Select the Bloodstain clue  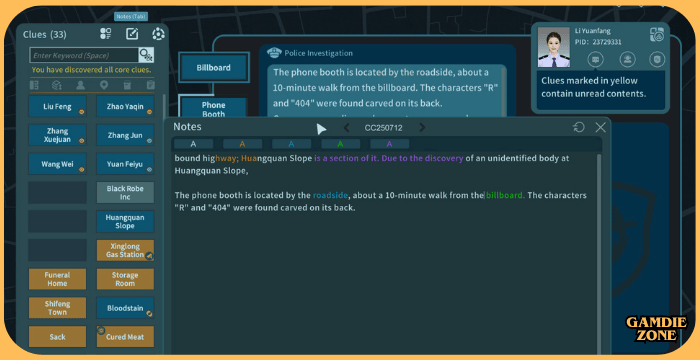click(x=125, y=308)
